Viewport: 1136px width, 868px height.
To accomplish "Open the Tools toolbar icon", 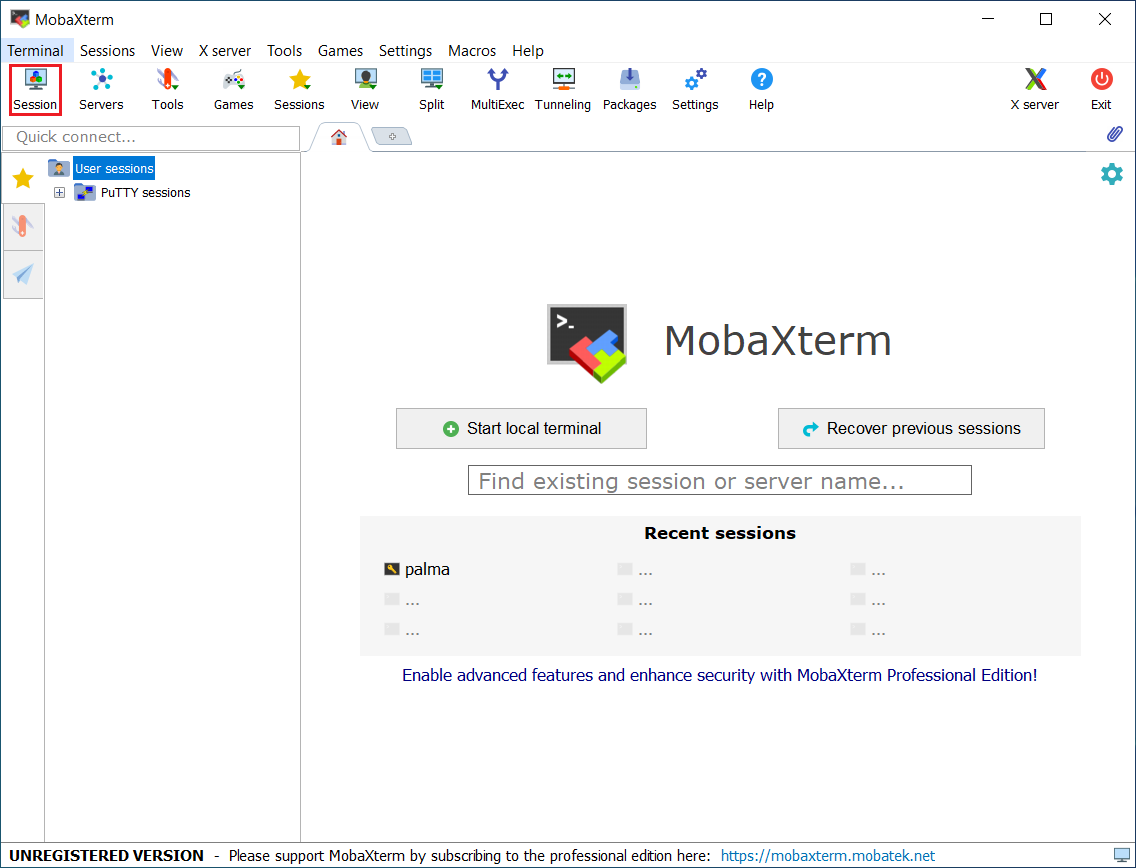I will tap(167, 90).
